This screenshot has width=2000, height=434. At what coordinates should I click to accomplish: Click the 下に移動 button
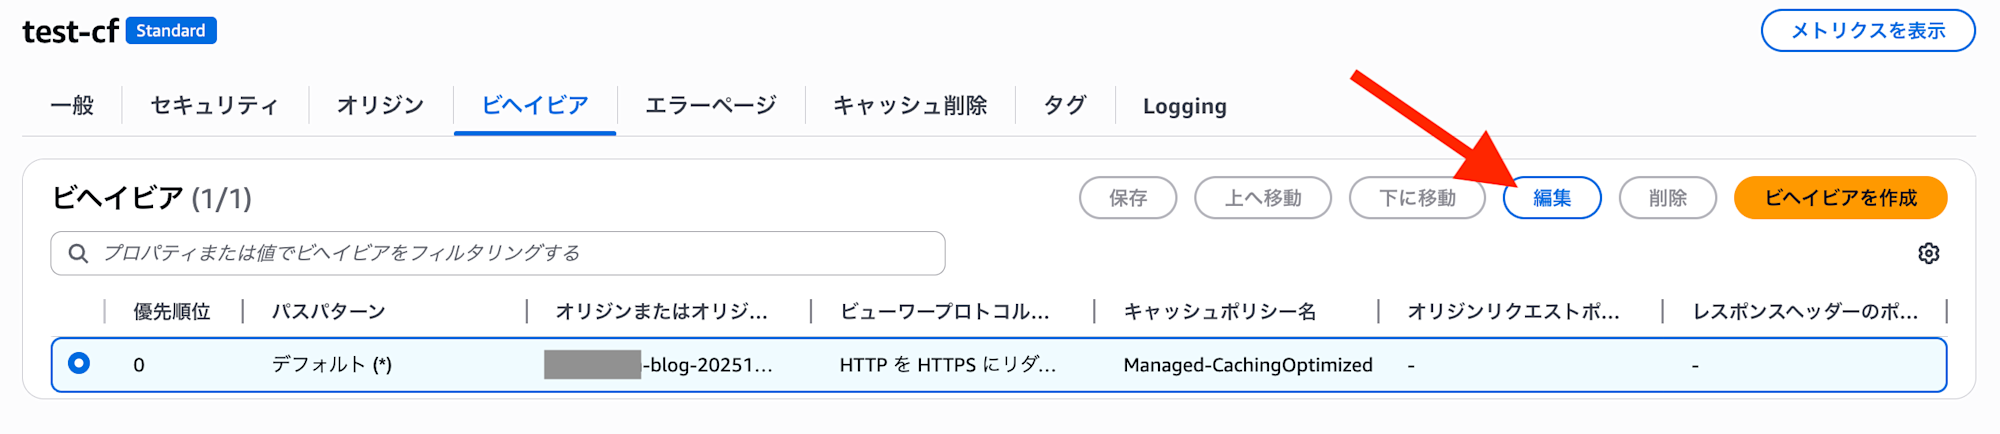pyautogui.click(x=1417, y=198)
